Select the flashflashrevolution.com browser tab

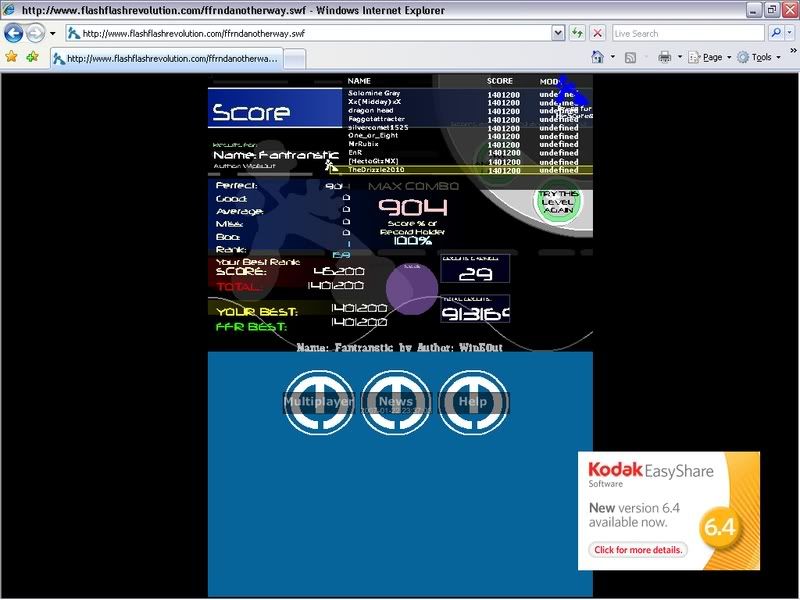pos(166,58)
